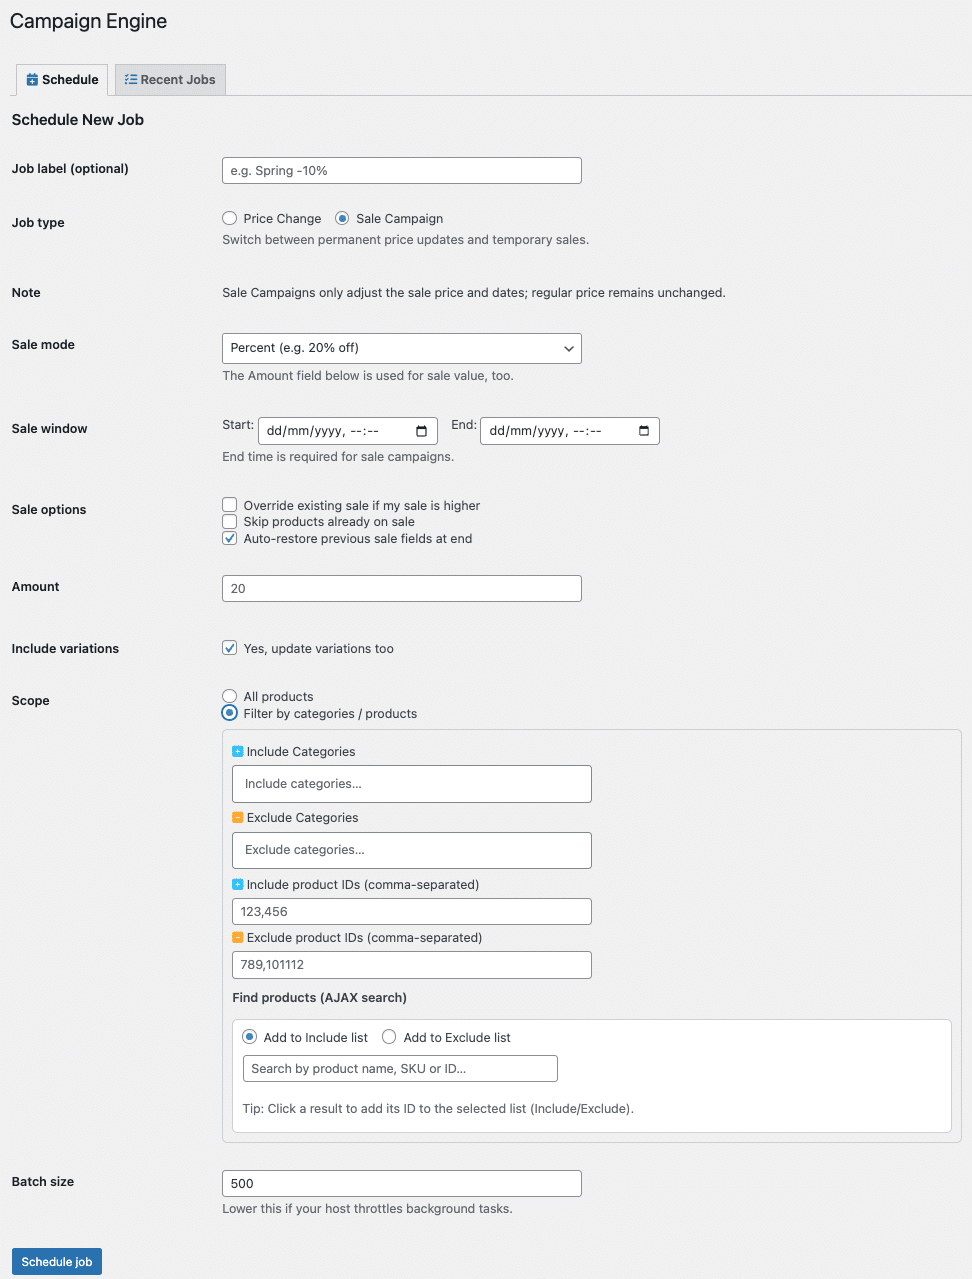972x1279 pixels.
Task: Click the Schedule job button
Action: pos(57,1262)
